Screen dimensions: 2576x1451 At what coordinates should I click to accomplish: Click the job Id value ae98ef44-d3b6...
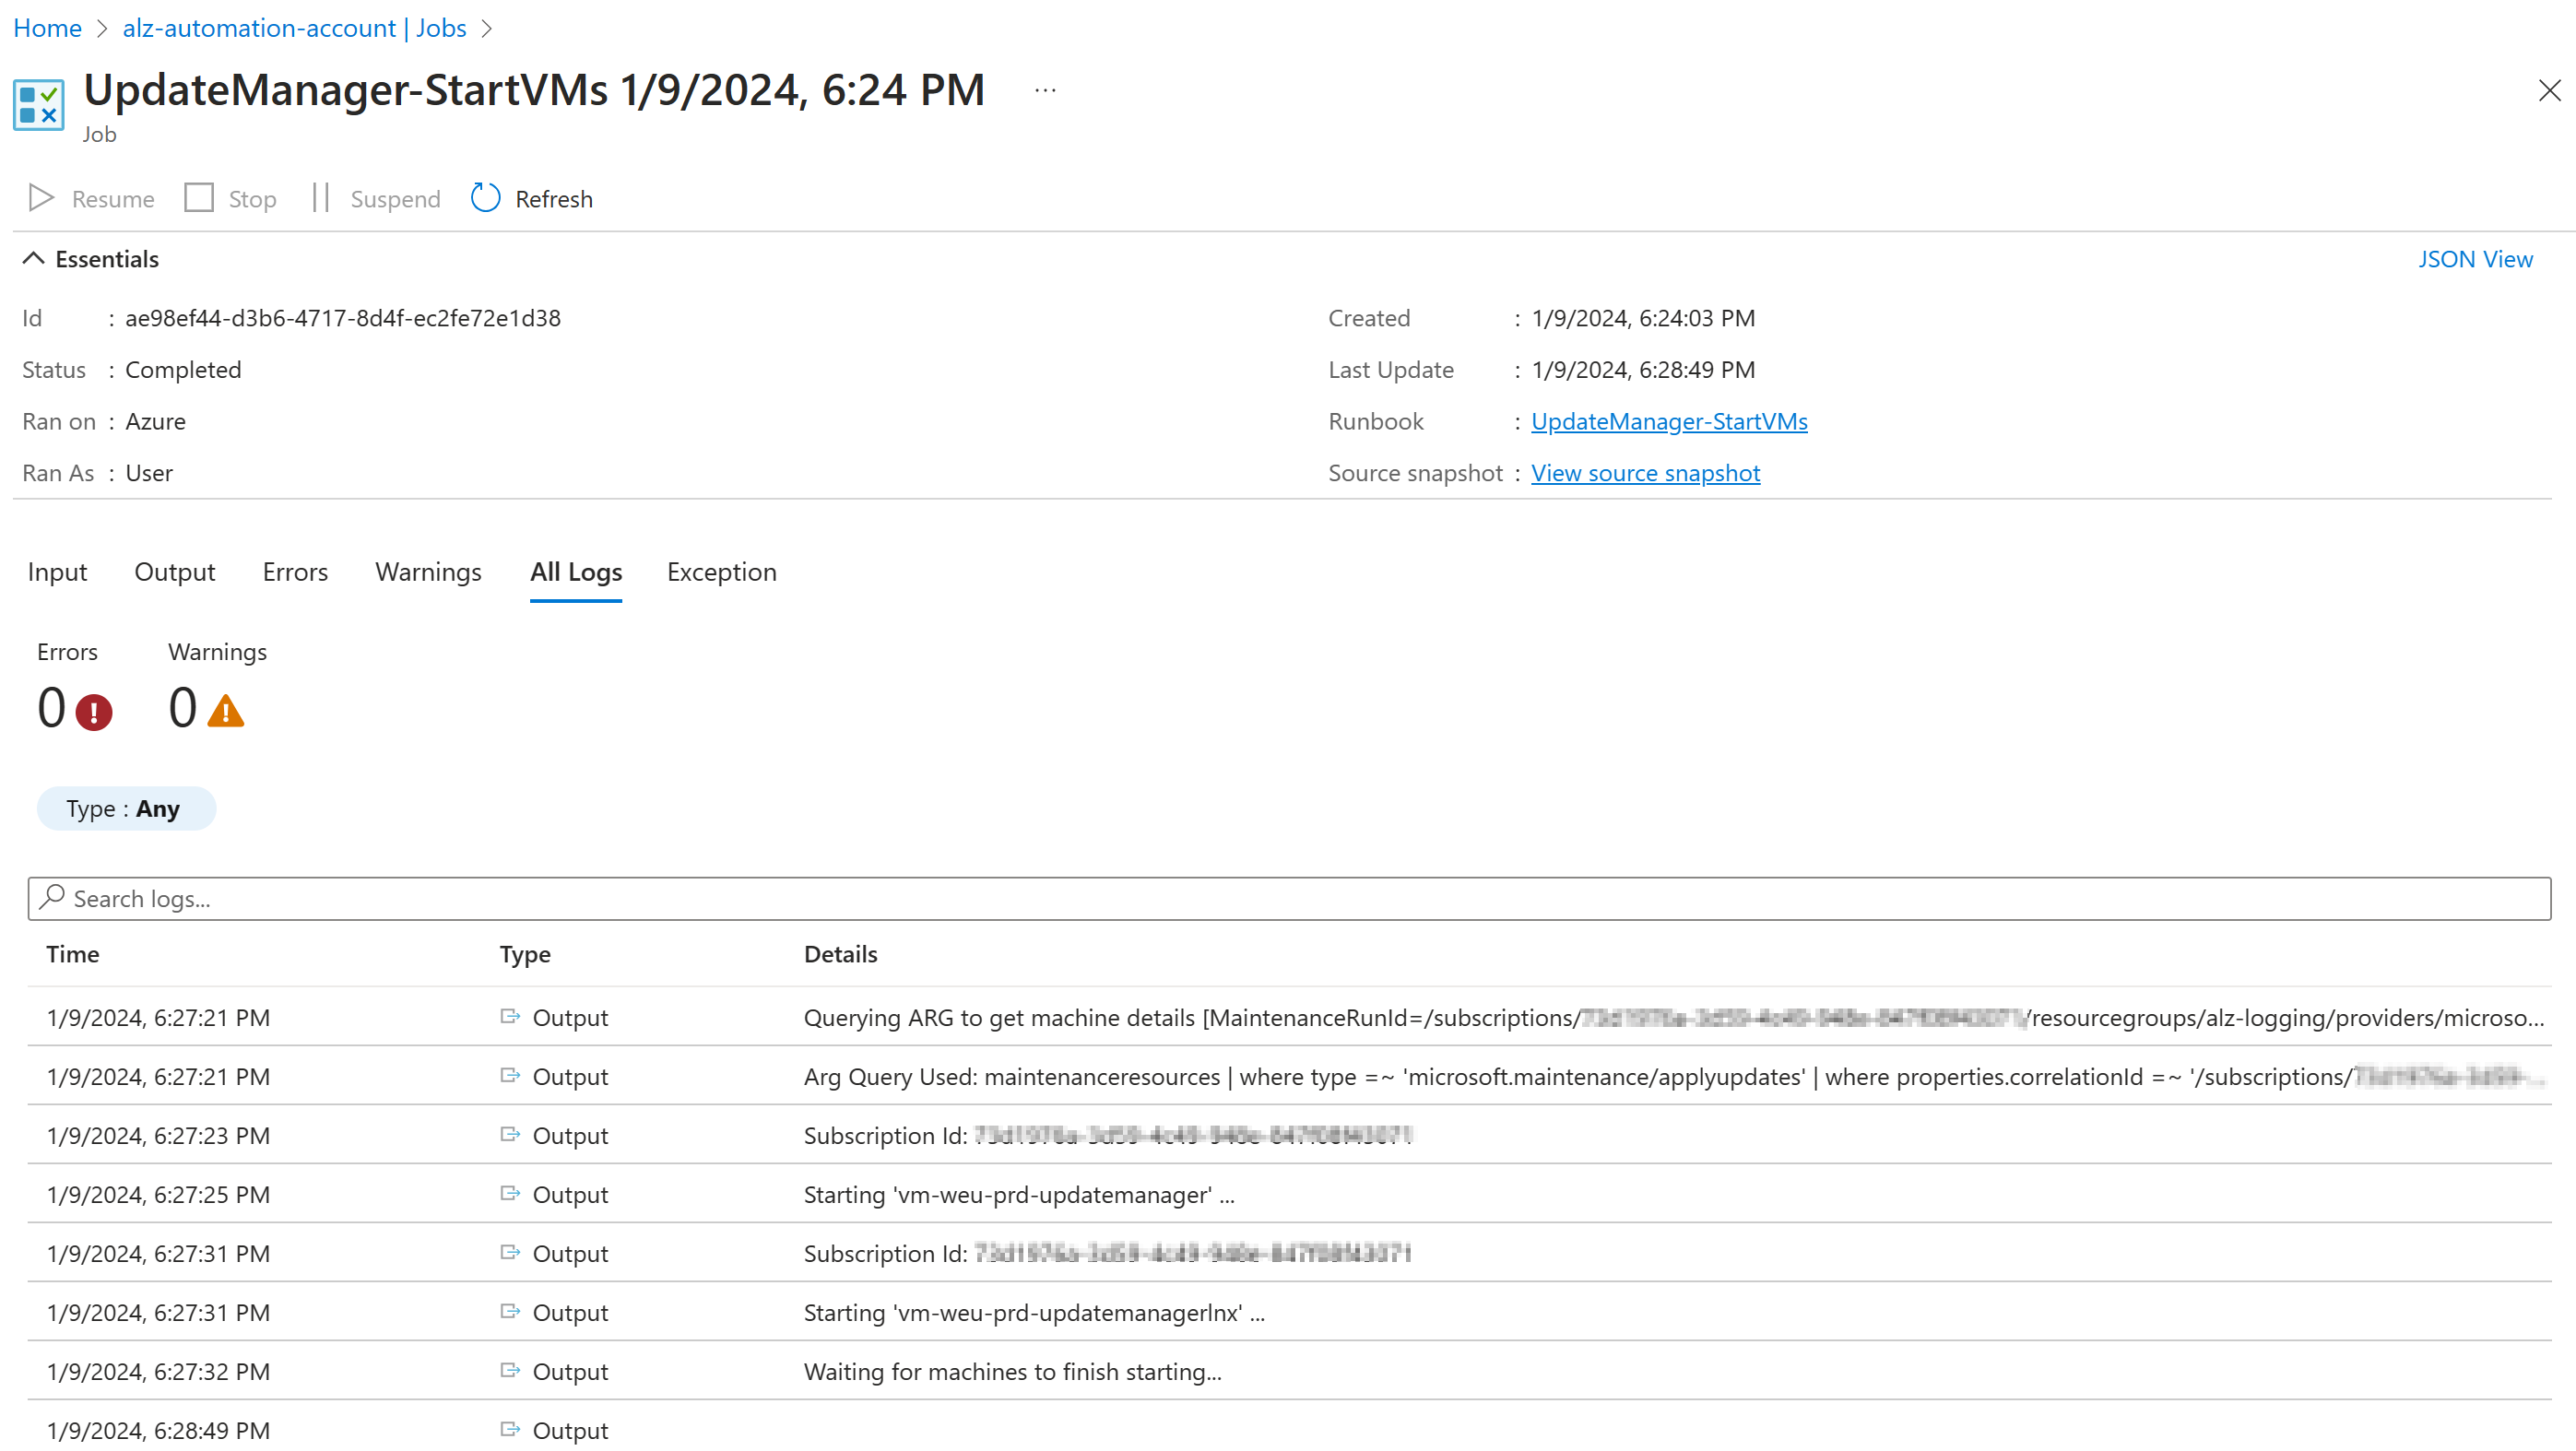point(343,318)
